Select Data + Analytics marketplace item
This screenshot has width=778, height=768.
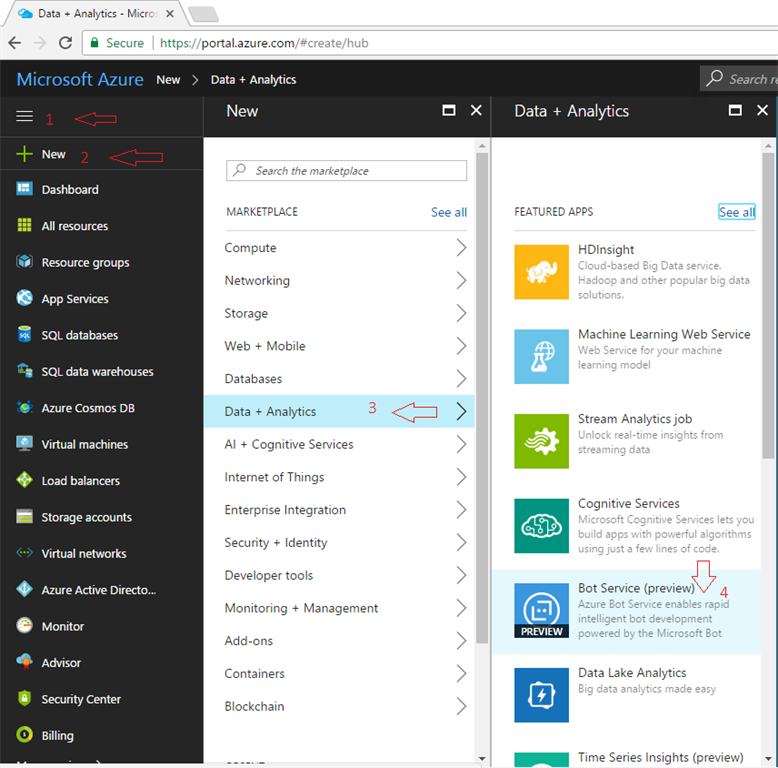pyautogui.click(x=339, y=411)
